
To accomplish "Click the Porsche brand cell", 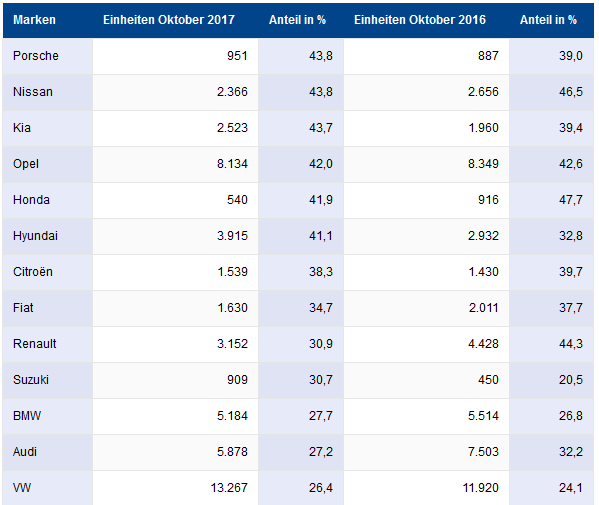I will 48,56.
